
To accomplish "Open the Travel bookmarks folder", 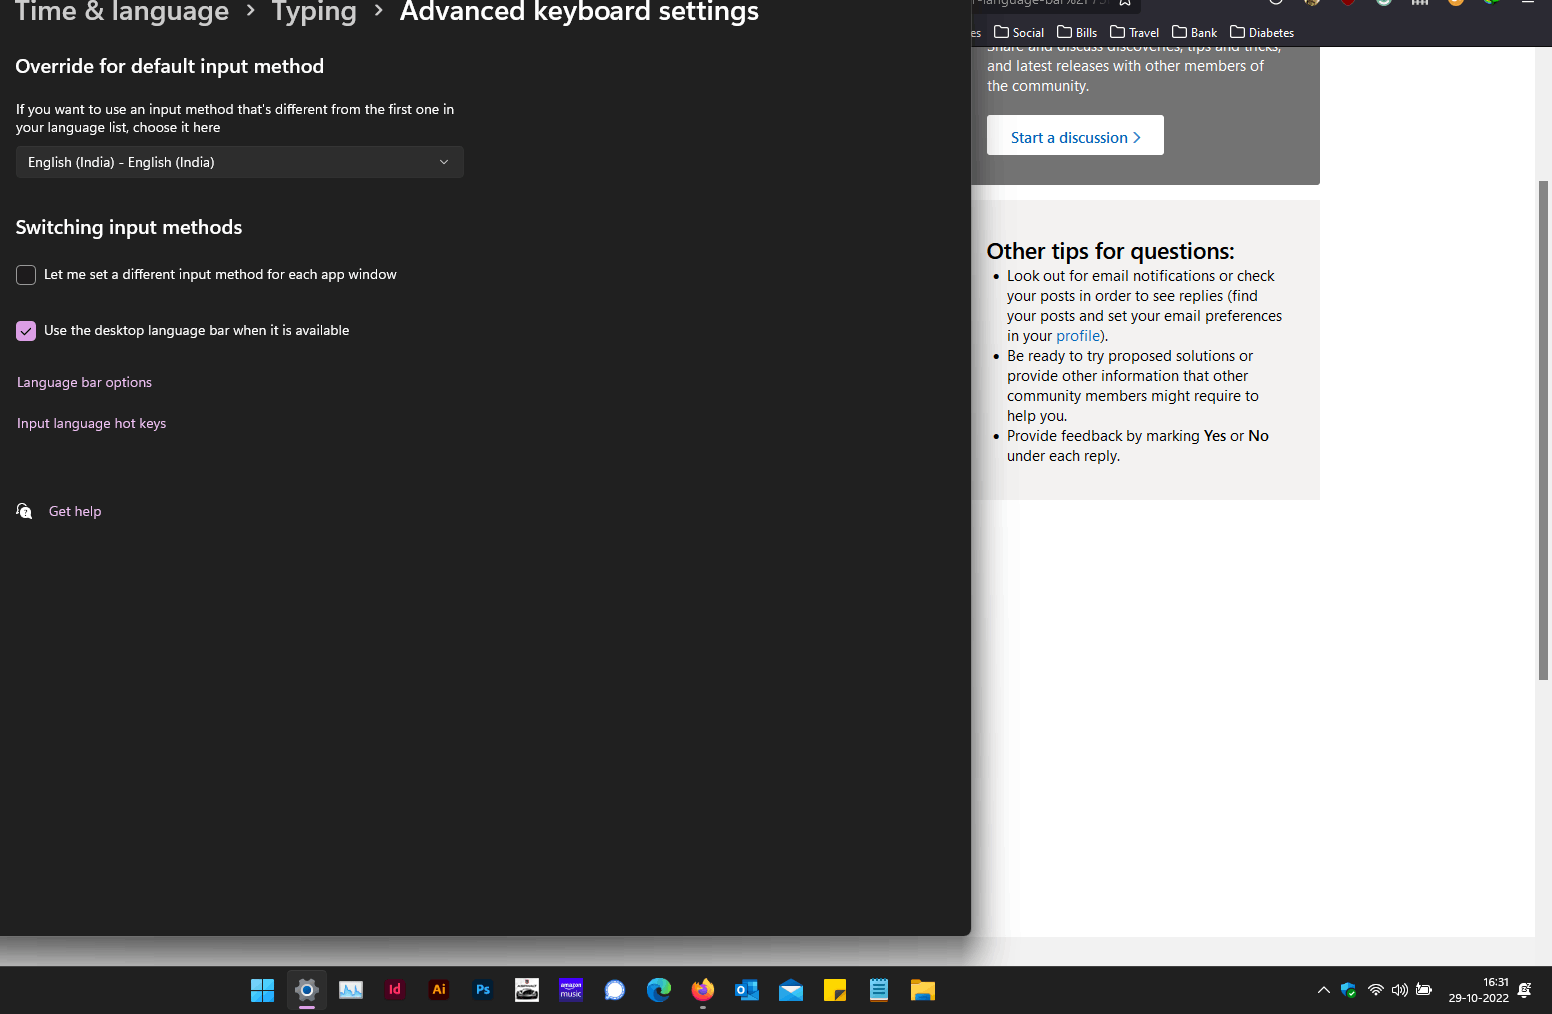I will pos(1134,32).
